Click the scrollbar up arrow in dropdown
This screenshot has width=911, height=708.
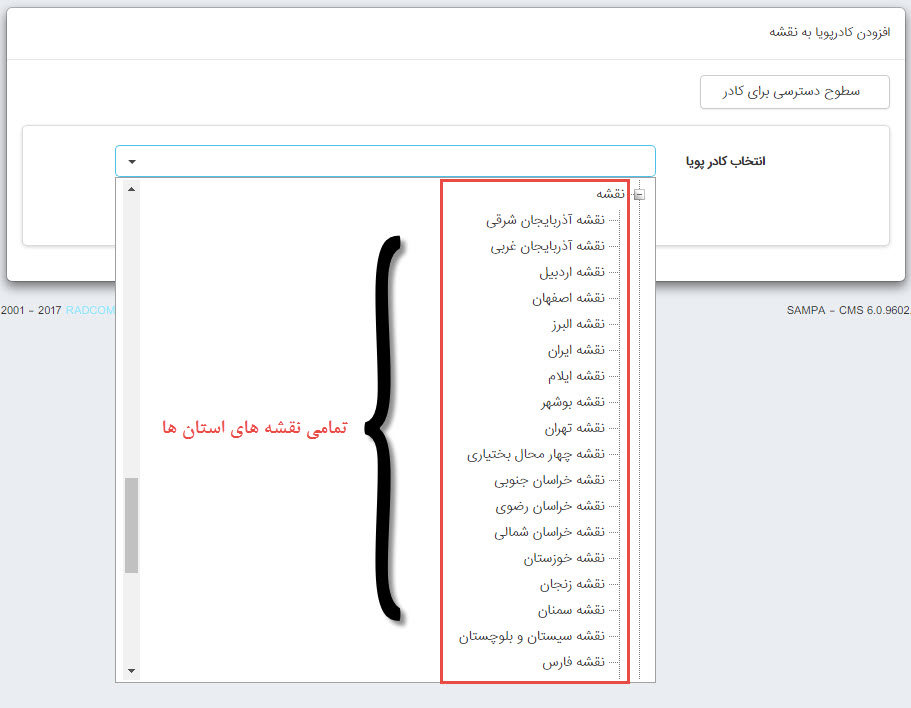[131, 188]
